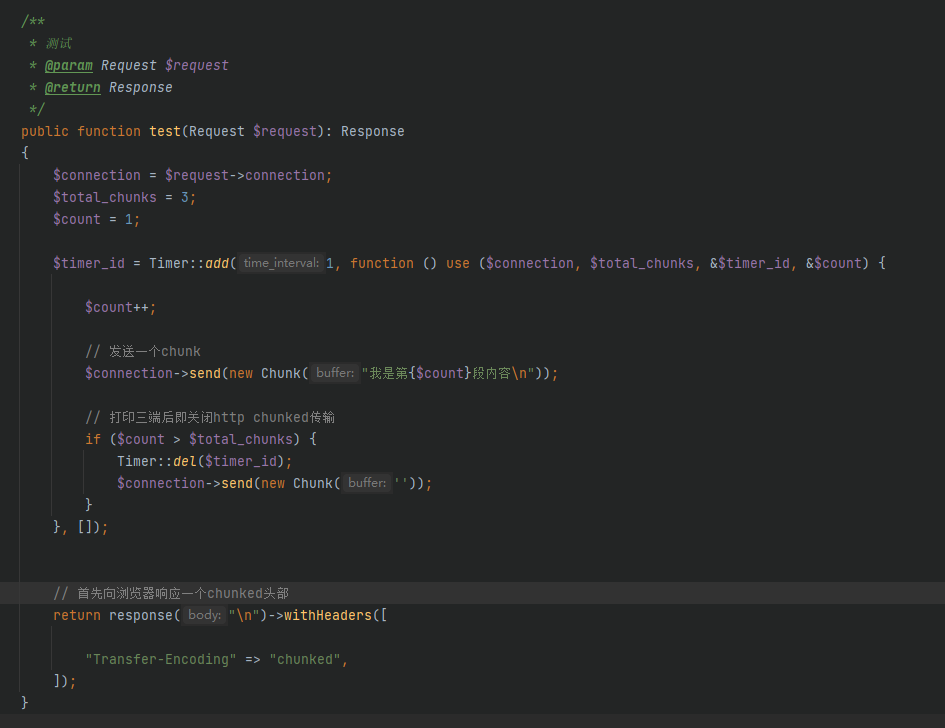Click the withHeaders method
The image size is (945, 728).
point(328,615)
